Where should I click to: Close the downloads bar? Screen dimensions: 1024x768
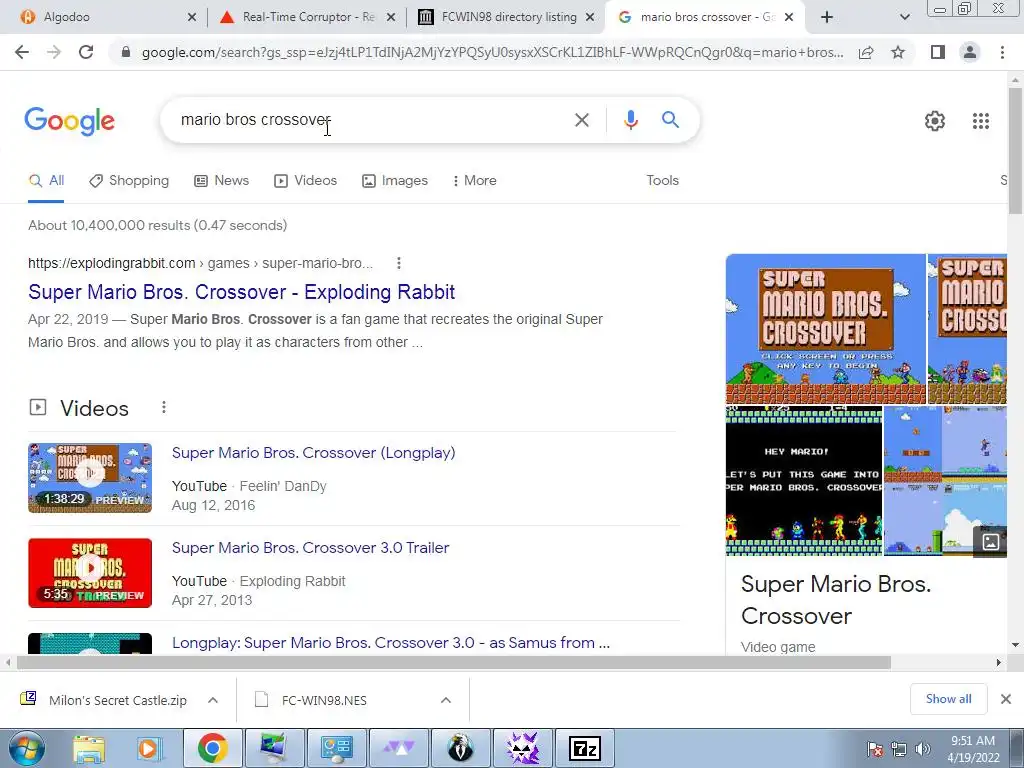(x=1006, y=699)
